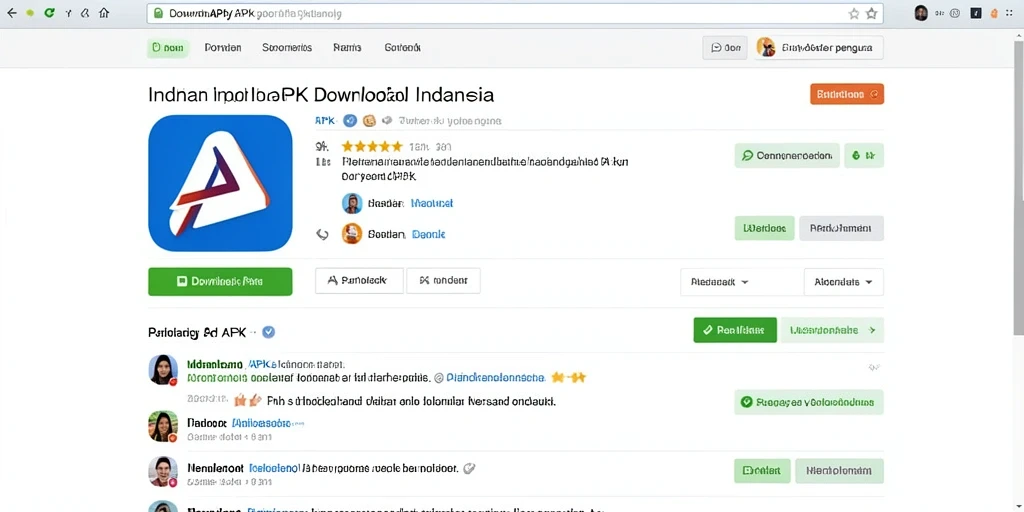Screen dimensions: 1024x512
Task: Open the round avatar beside Maotcel link
Action: click(x=352, y=203)
